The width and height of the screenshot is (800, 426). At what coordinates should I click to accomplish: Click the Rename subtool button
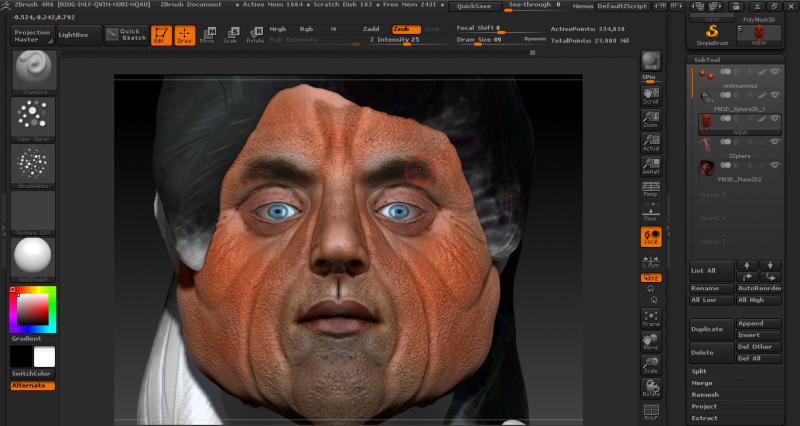711,288
